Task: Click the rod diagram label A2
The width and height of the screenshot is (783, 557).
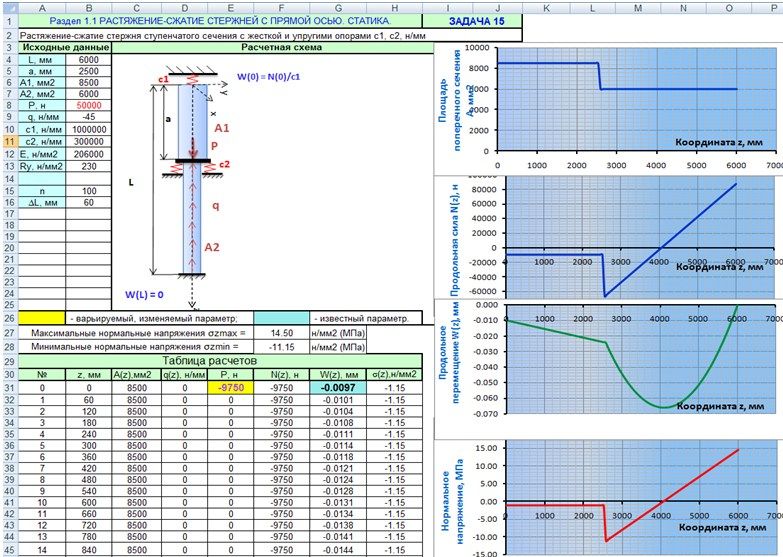Action: [x=211, y=246]
